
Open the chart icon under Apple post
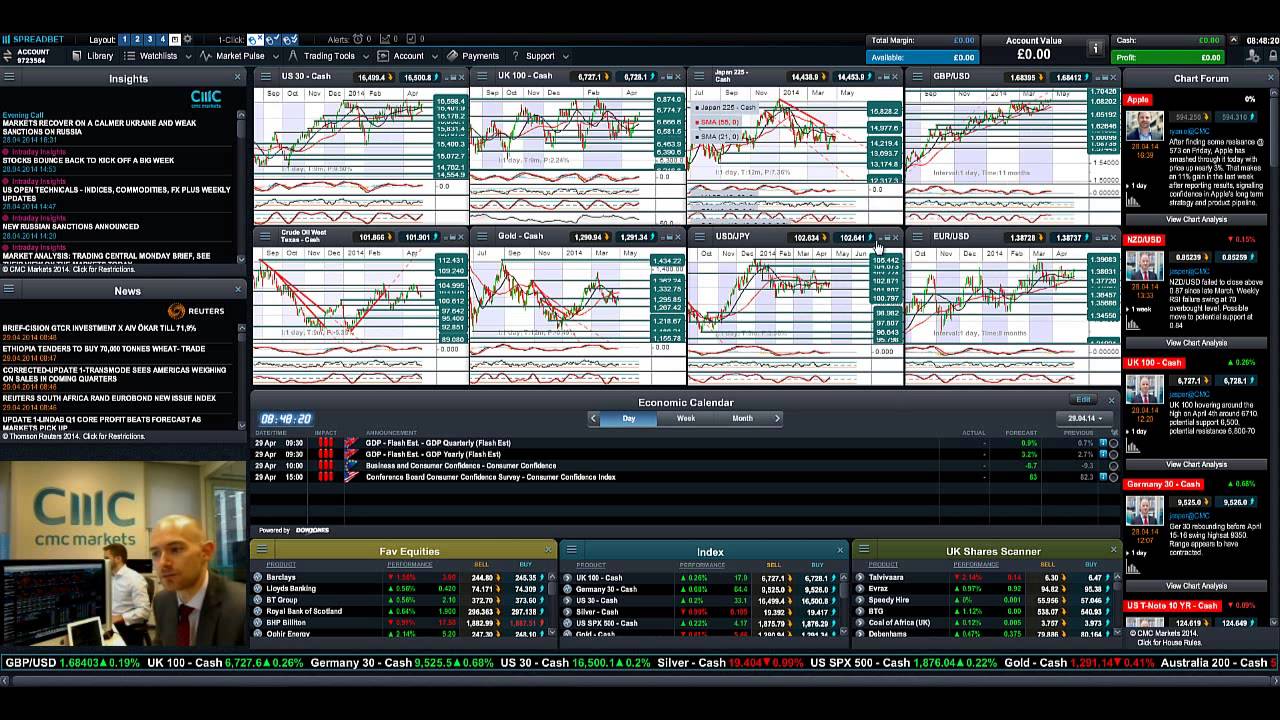click(1133, 200)
